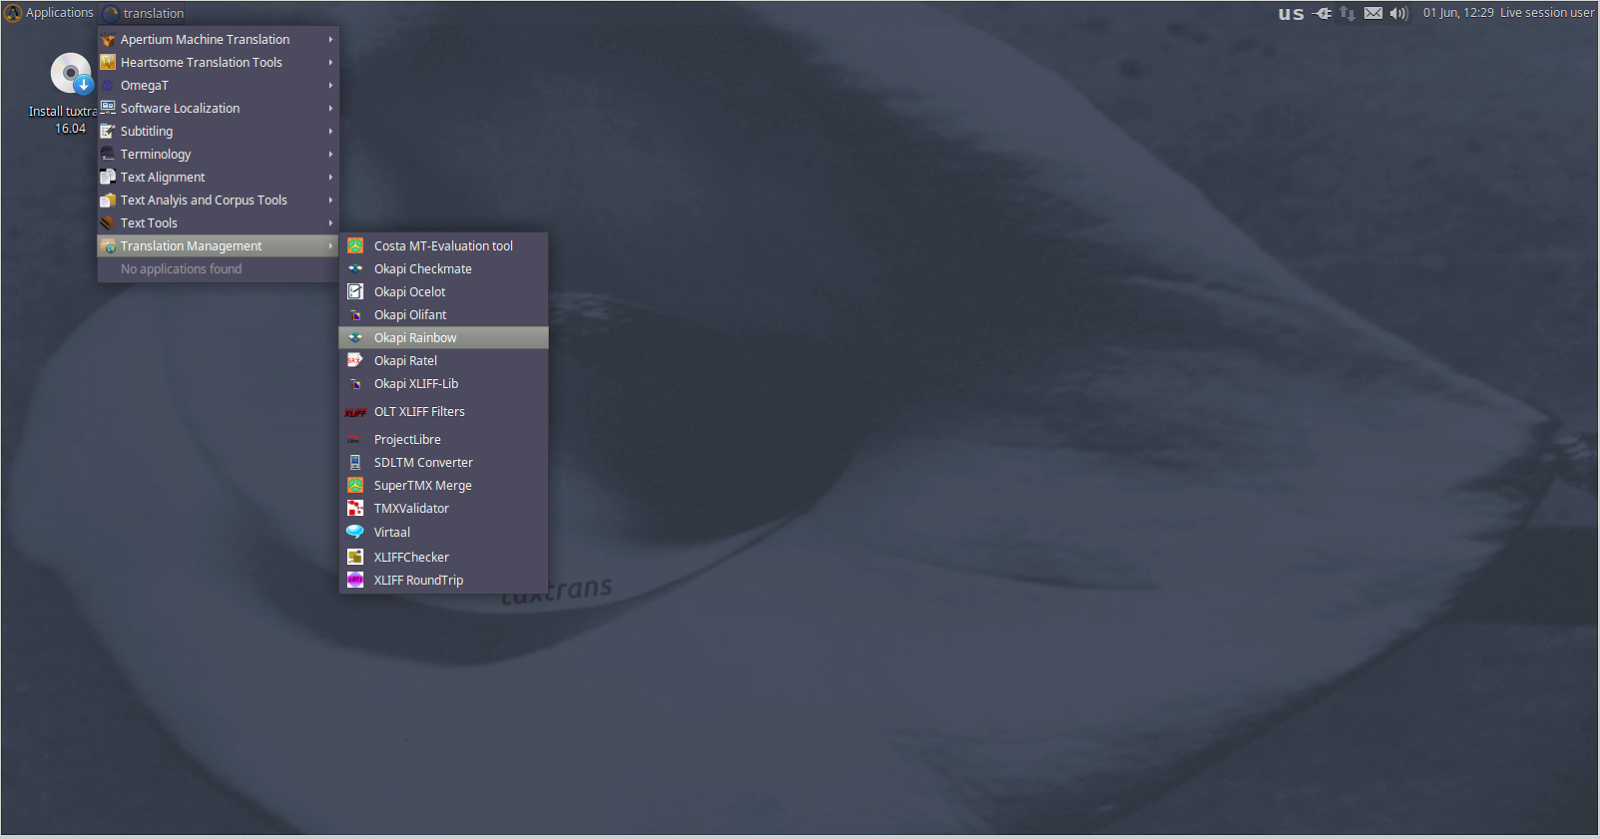Open the mail envelope indicator in panel
Image resolution: width=1600 pixels, height=839 pixels.
pos(1373,13)
